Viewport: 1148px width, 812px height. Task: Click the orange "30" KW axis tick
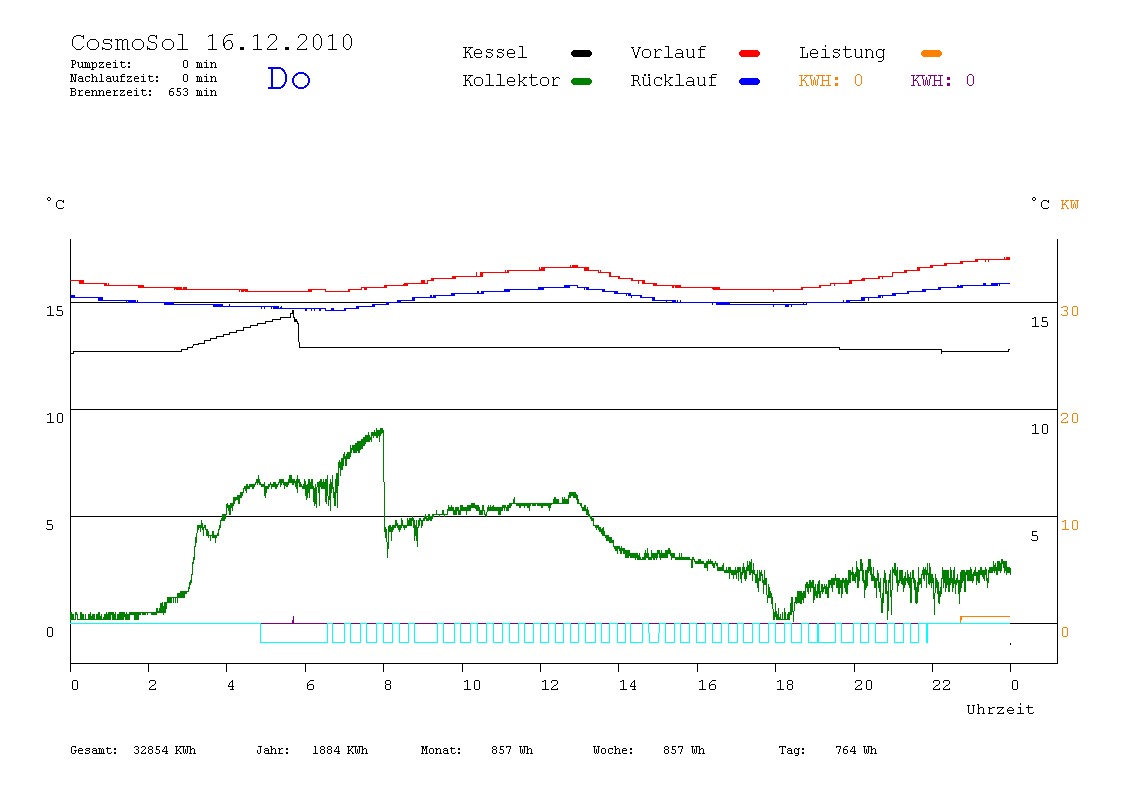[1070, 311]
